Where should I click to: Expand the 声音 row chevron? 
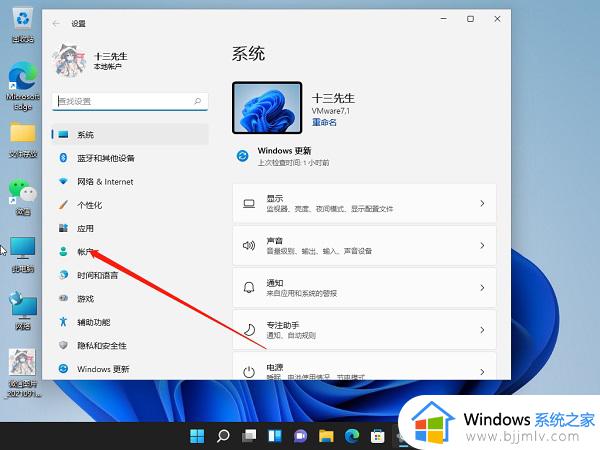pyautogui.click(x=482, y=245)
